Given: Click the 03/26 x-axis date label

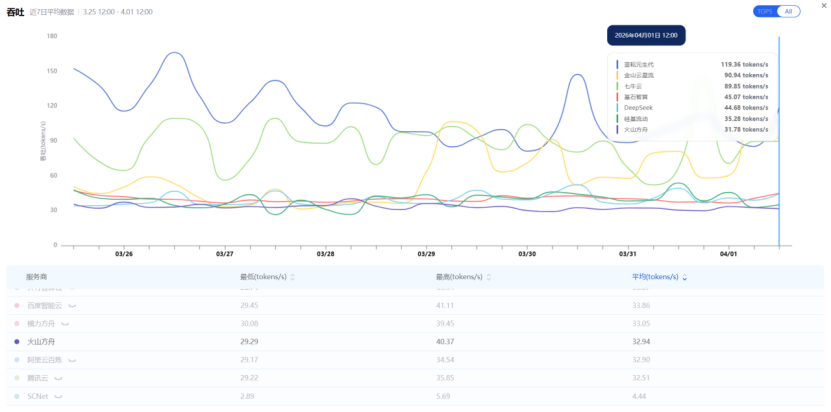Looking at the screenshot, I should (124, 254).
